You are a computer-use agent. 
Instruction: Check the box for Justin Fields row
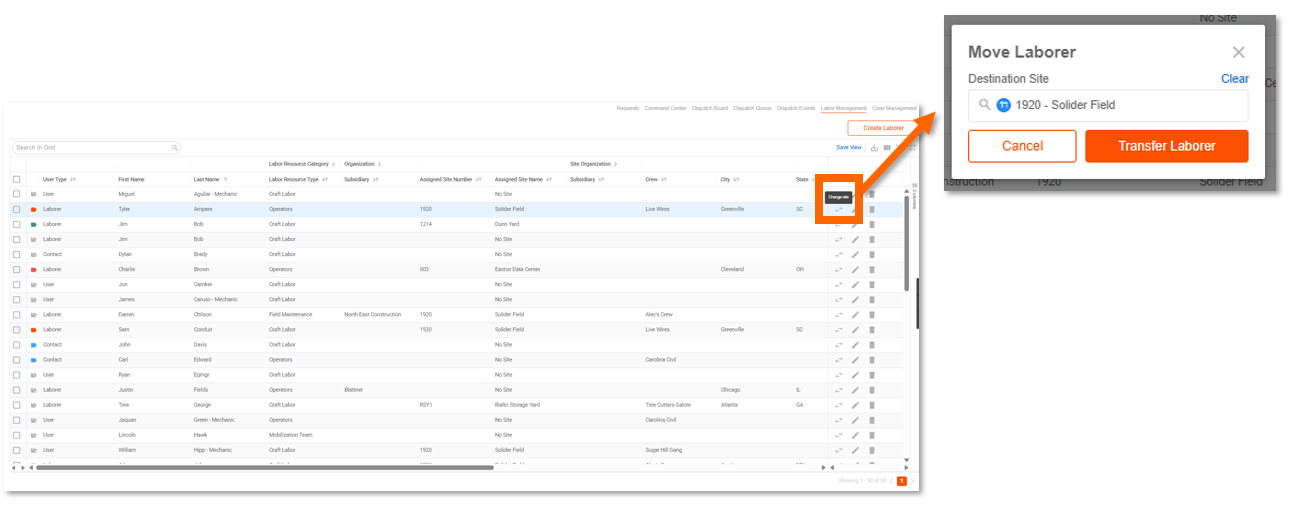[x=16, y=390]
